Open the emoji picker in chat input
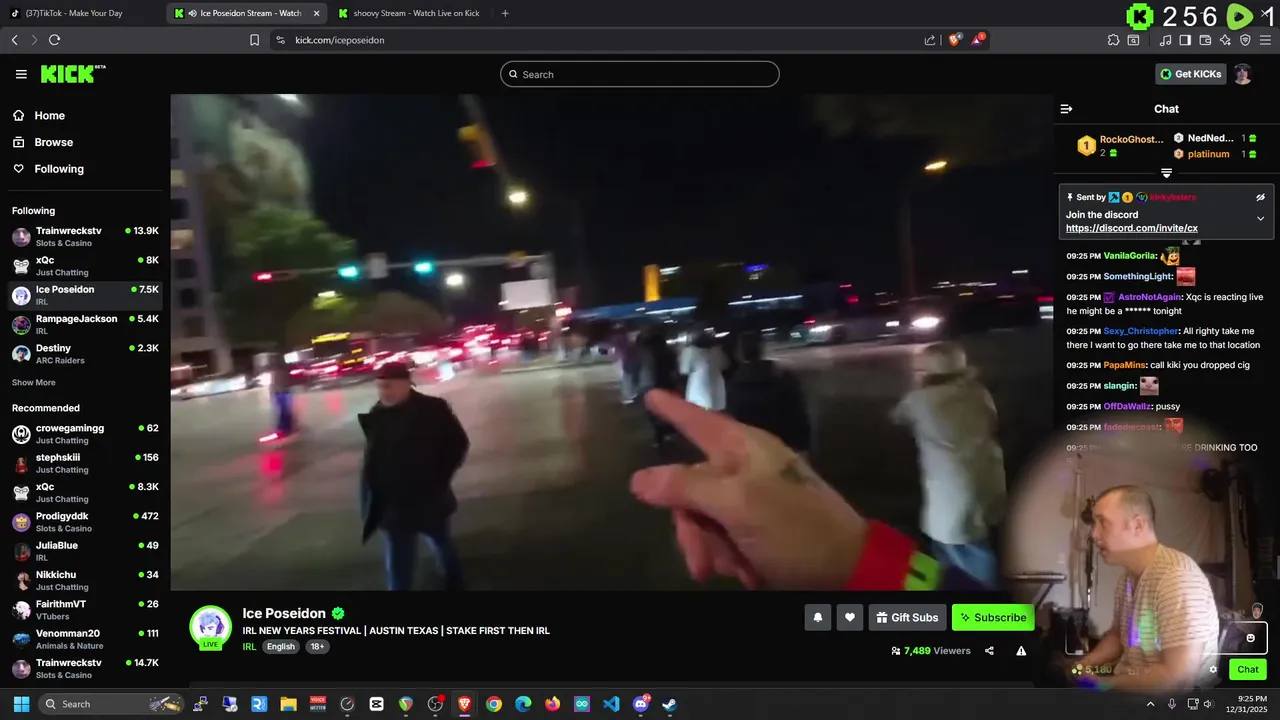1280x720 pixels. pos(1250,638)
